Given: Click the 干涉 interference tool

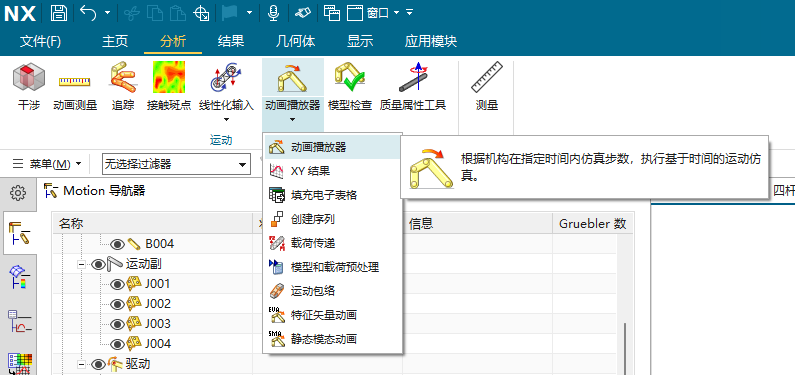Looking at the screenshot, I should (29, 86).
